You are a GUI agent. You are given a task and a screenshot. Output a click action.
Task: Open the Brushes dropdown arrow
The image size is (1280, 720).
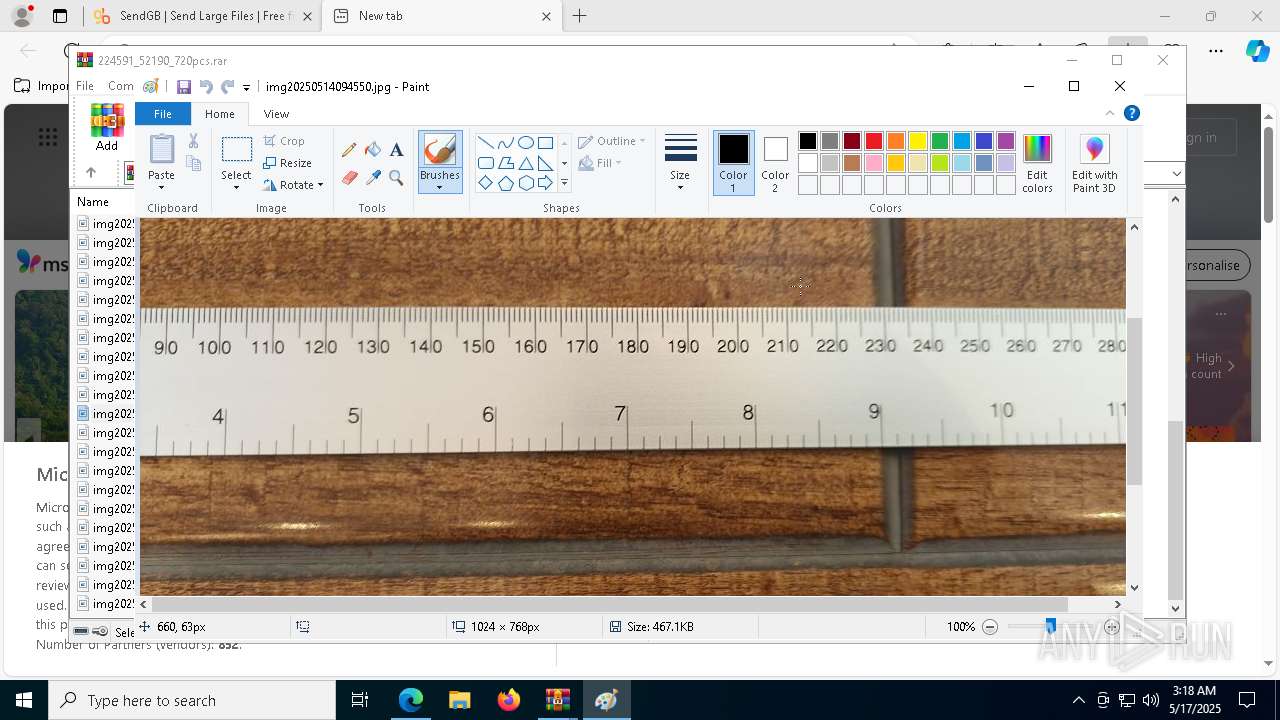pyautogui.click(x=440, y=188)
